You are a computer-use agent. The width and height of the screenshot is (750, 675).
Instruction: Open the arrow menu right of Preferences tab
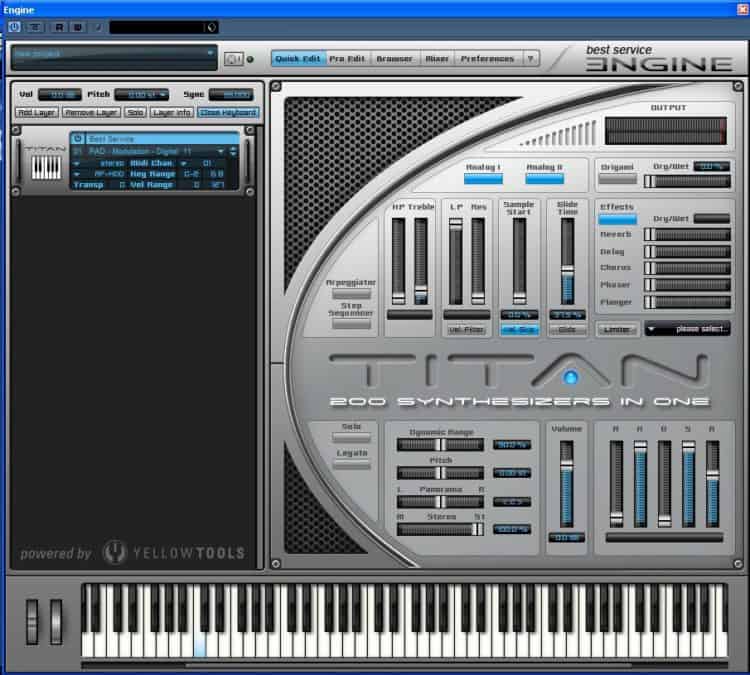coord(530,59)
